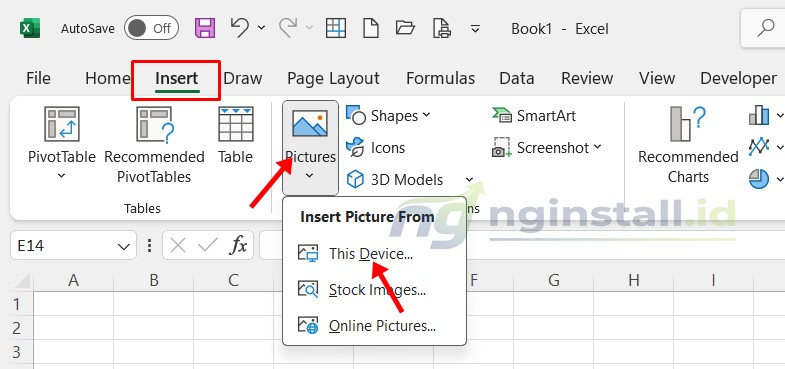
Task: Select column C header
Action: 233,280
